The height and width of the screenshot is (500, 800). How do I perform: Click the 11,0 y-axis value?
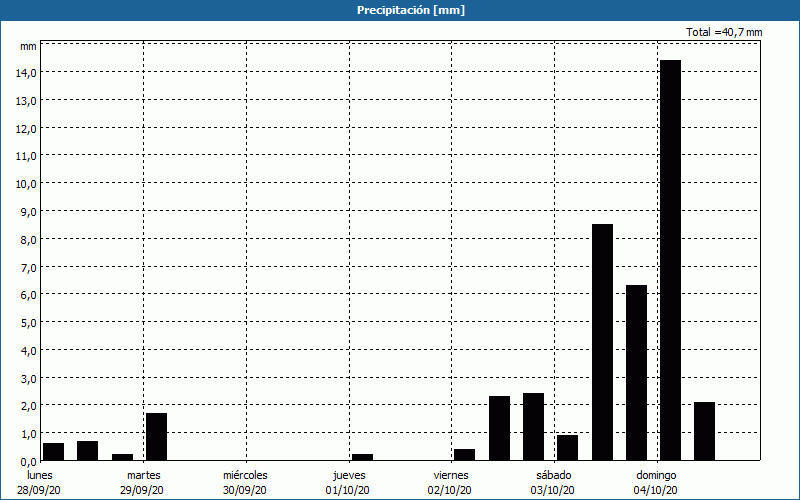pyautogui.click(x=26, y=157)
